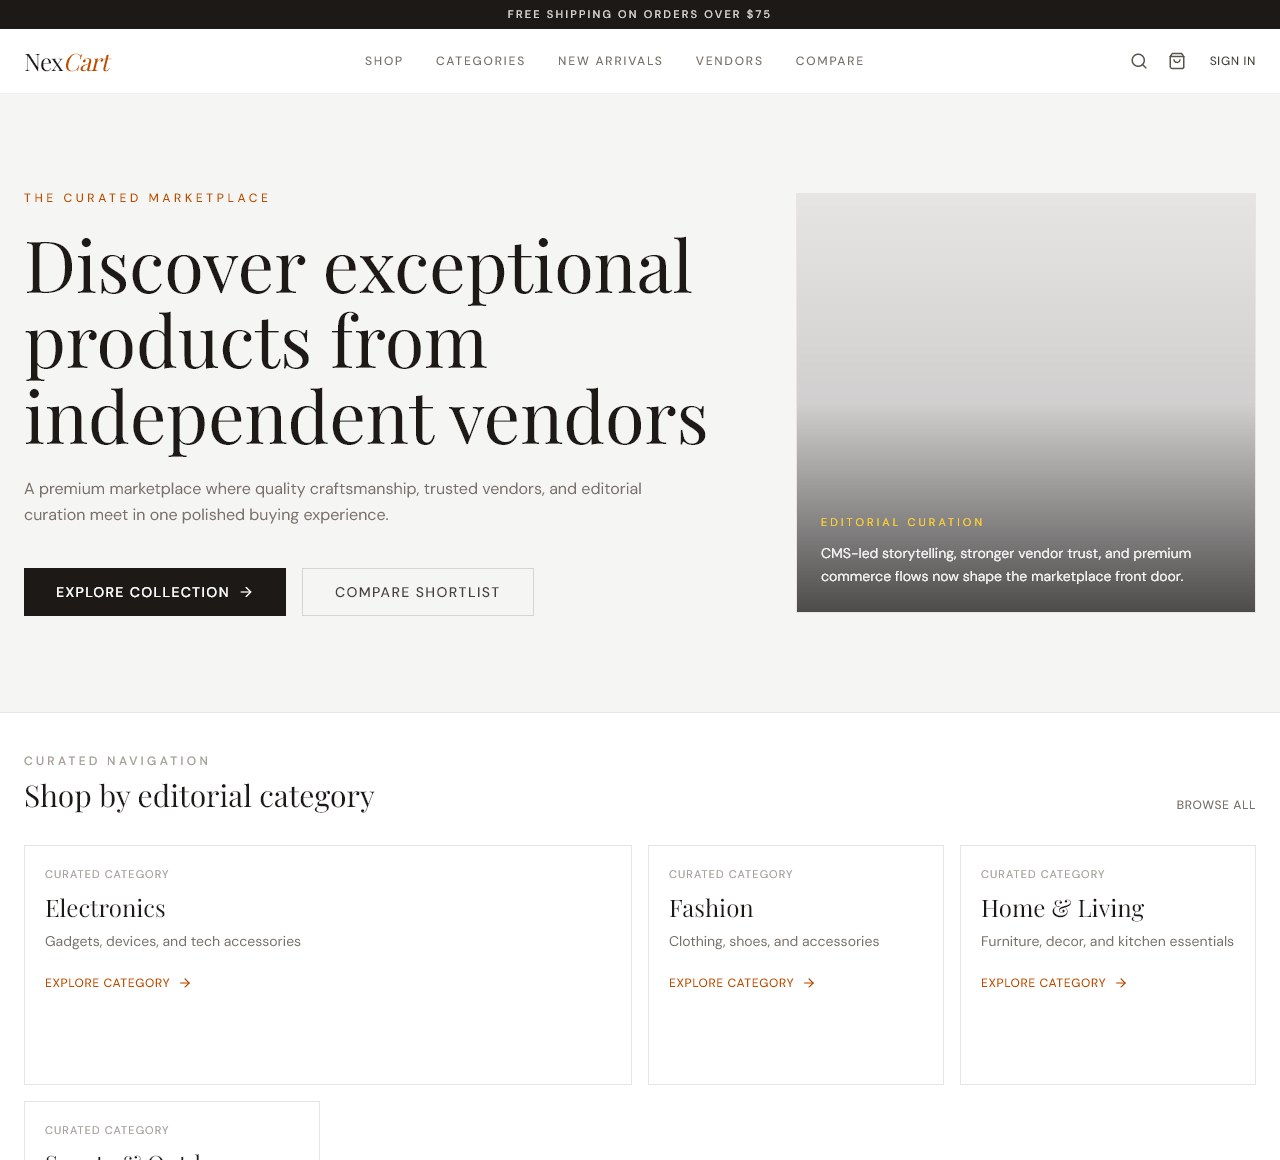
Task: Explore the Home & Living category
Action: pos(1043,983)
